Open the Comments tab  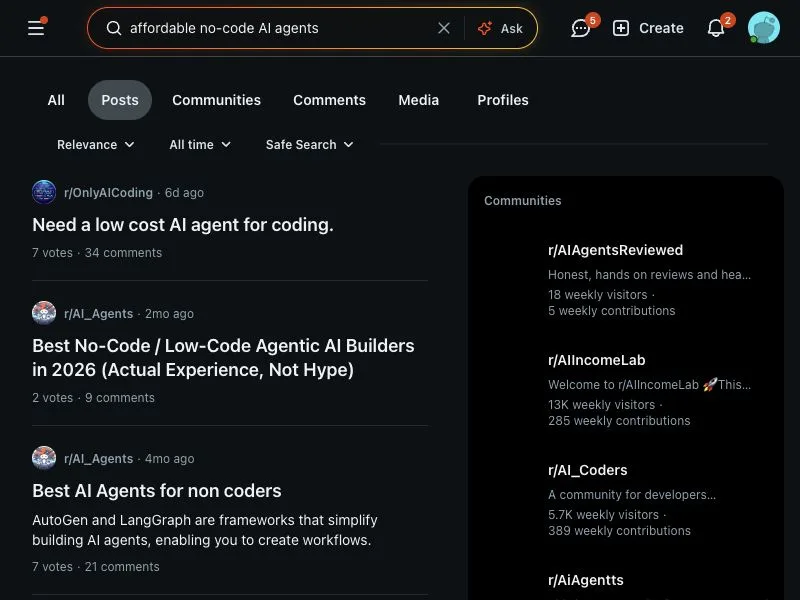(x=329, y=100)
